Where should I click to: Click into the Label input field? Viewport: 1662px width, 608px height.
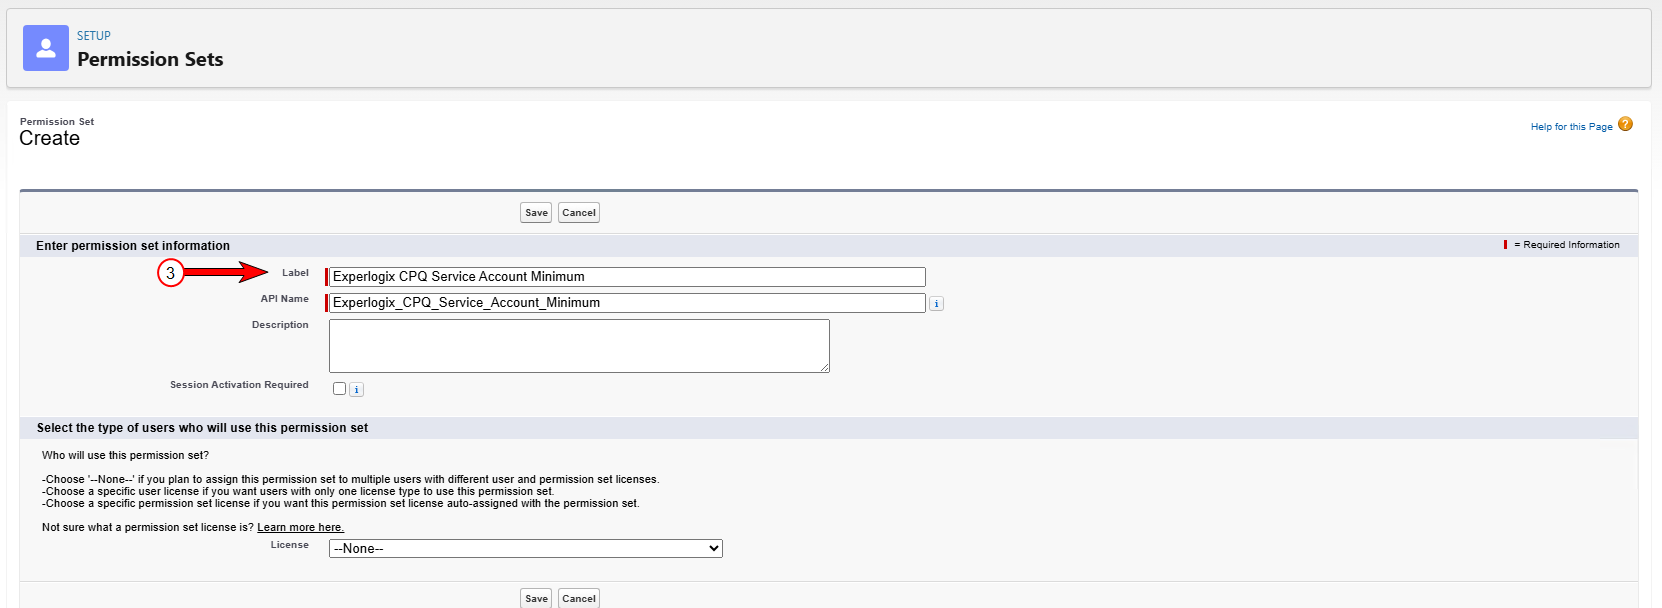[x=627, y=277]
